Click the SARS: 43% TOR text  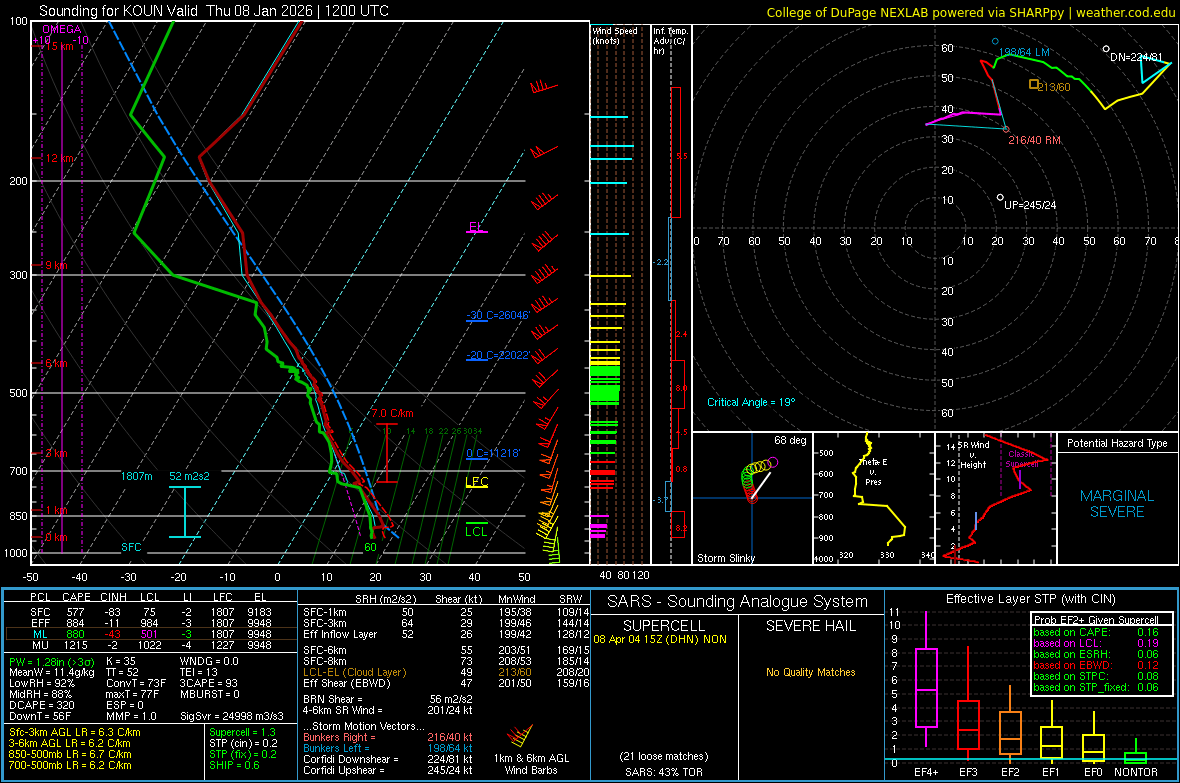tap(663, 772)
